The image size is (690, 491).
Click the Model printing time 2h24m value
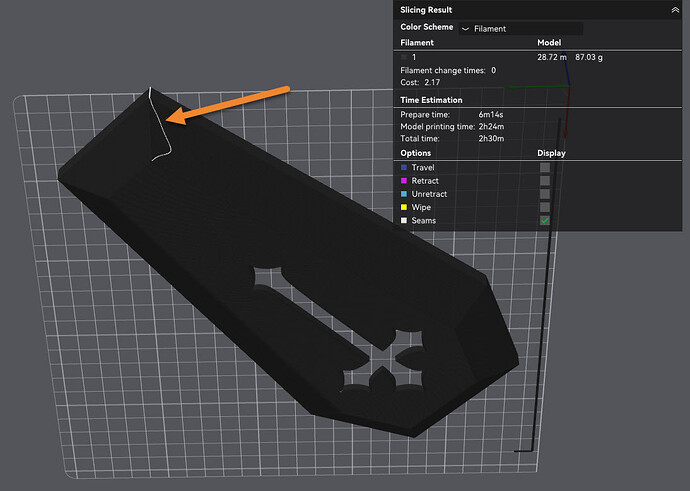coord(491,127)
